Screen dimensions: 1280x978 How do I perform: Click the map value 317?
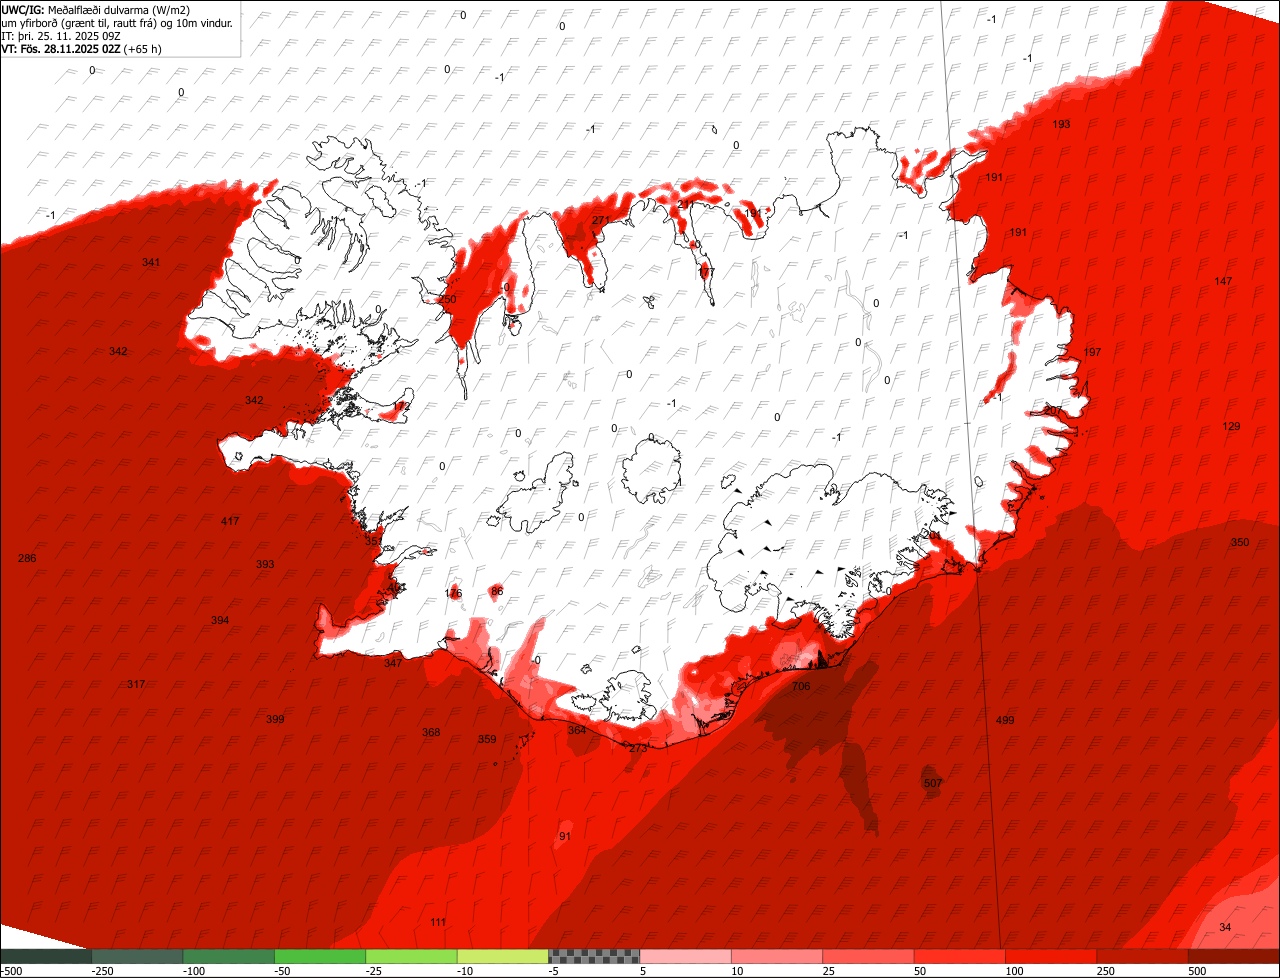pyautogui.click(x=136, y=685)
